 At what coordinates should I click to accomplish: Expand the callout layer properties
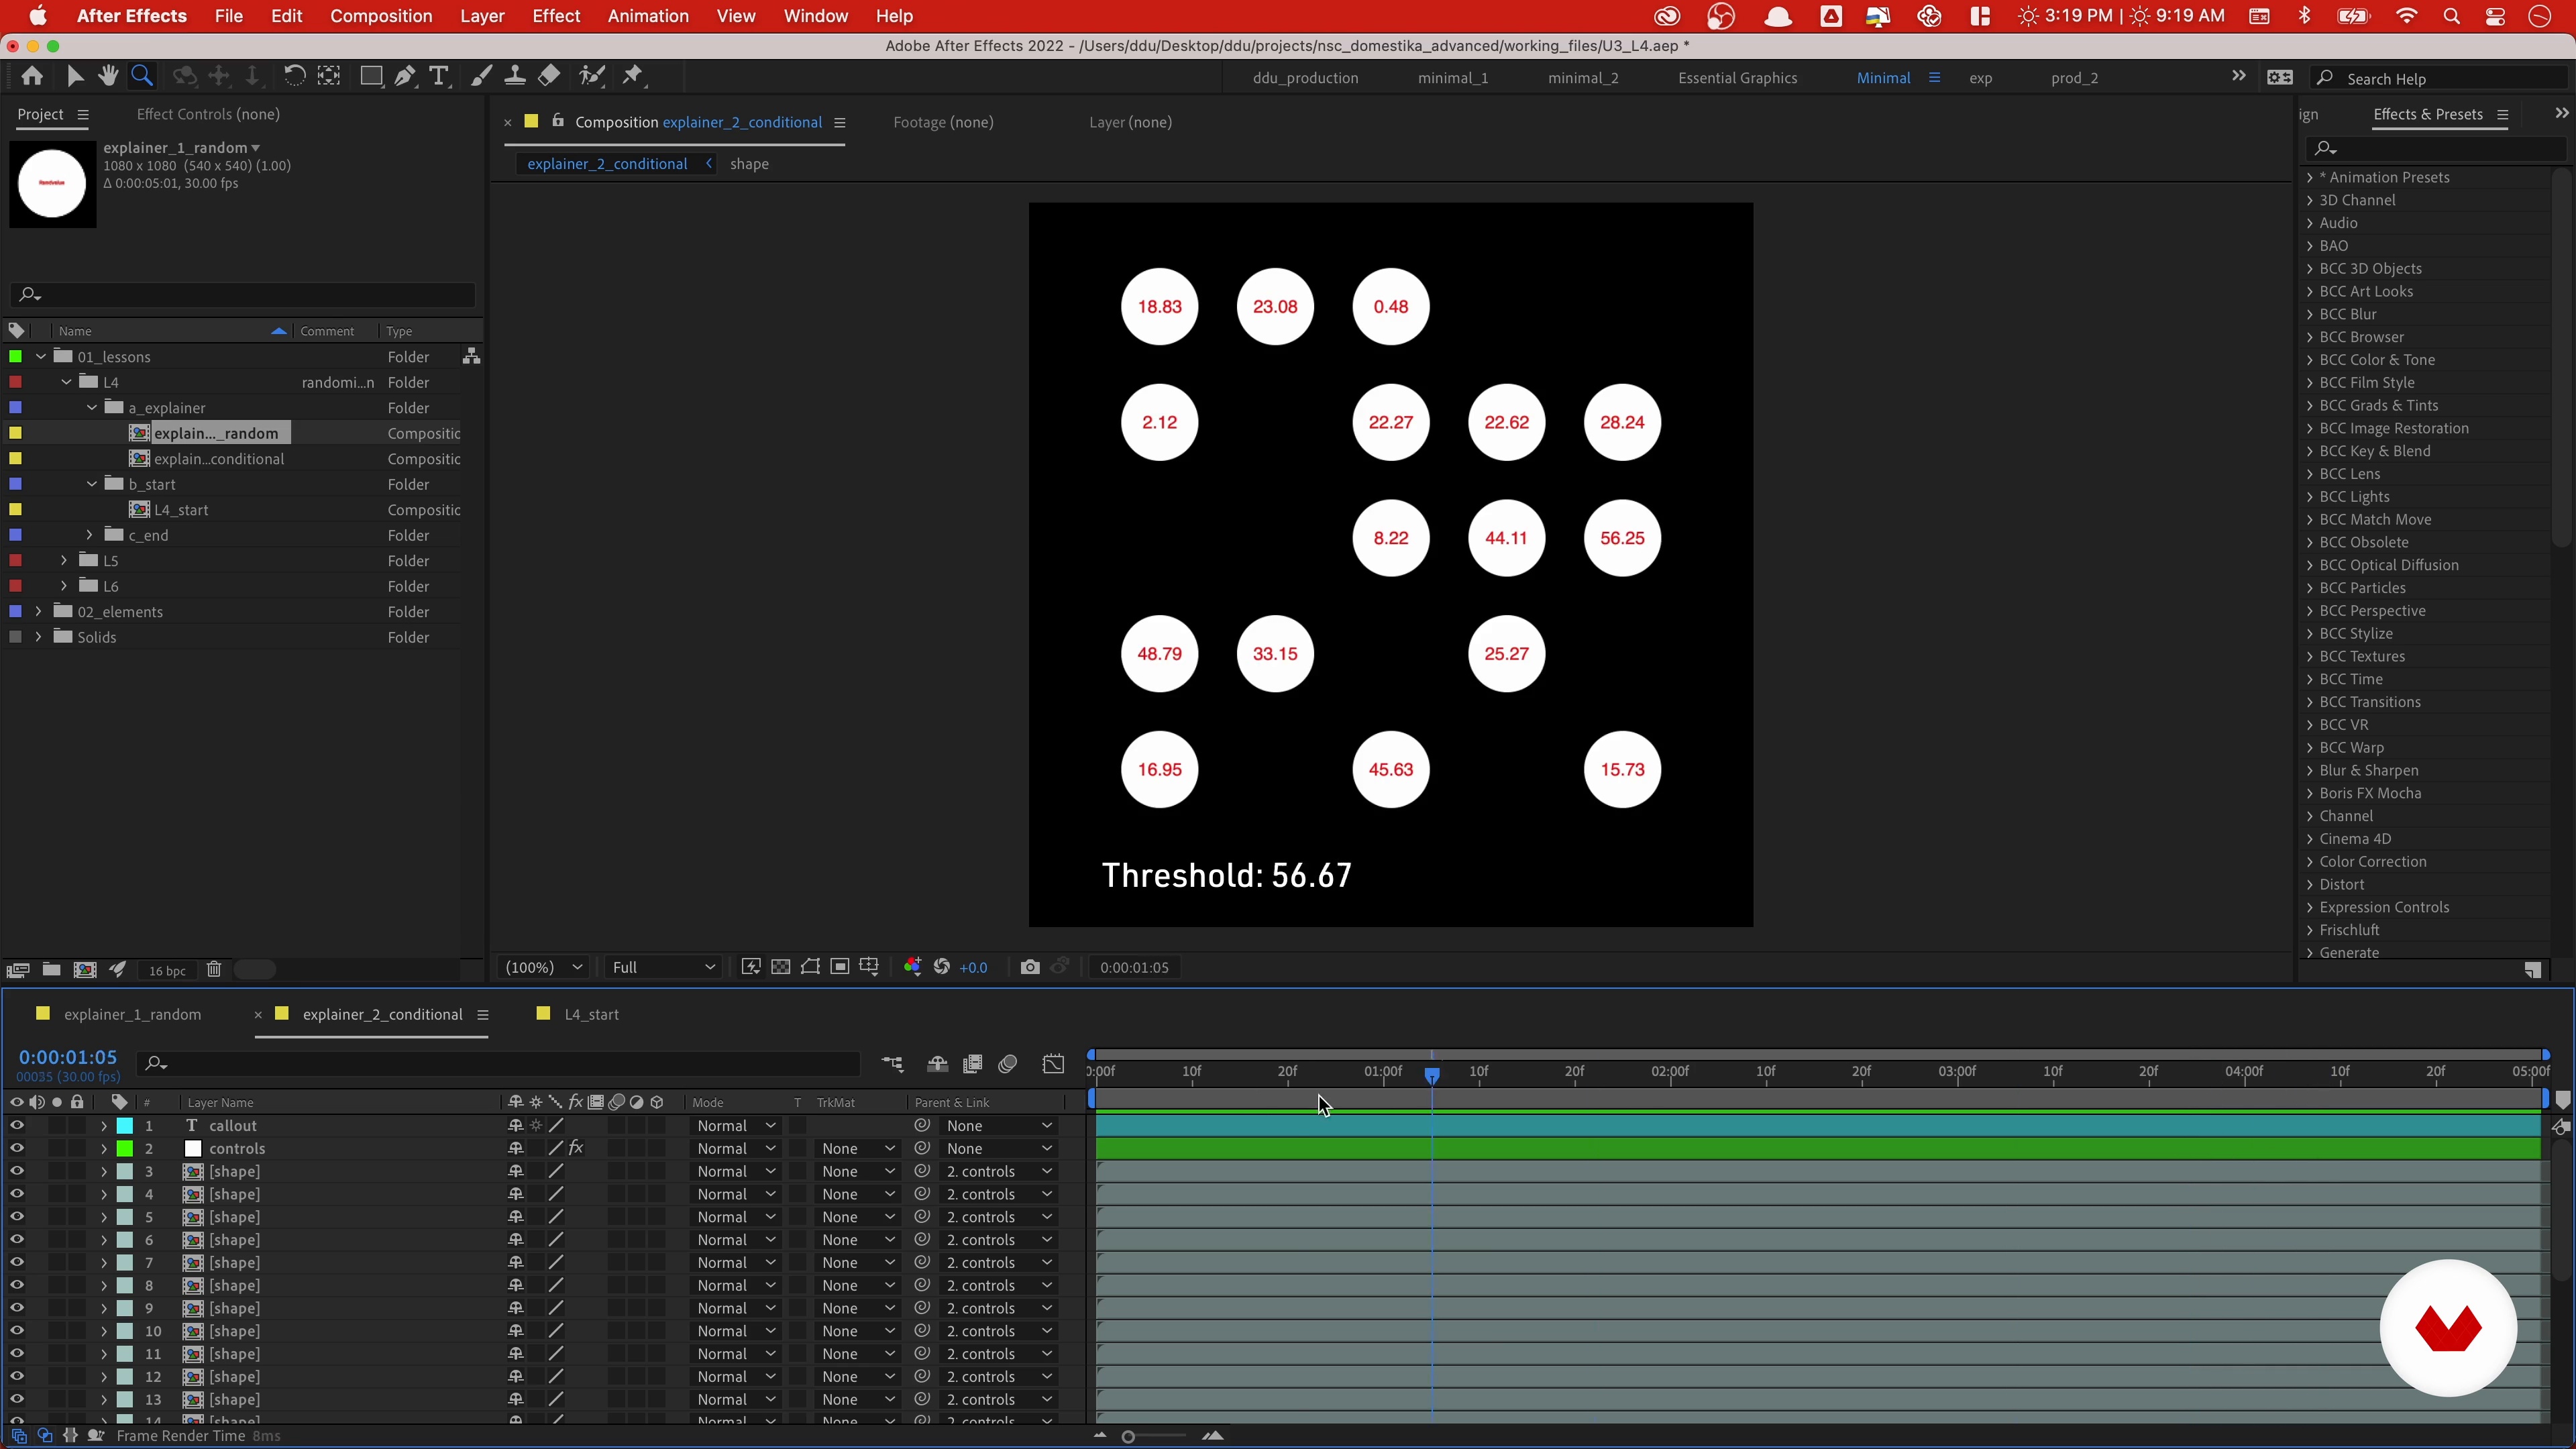(103, 1126)
